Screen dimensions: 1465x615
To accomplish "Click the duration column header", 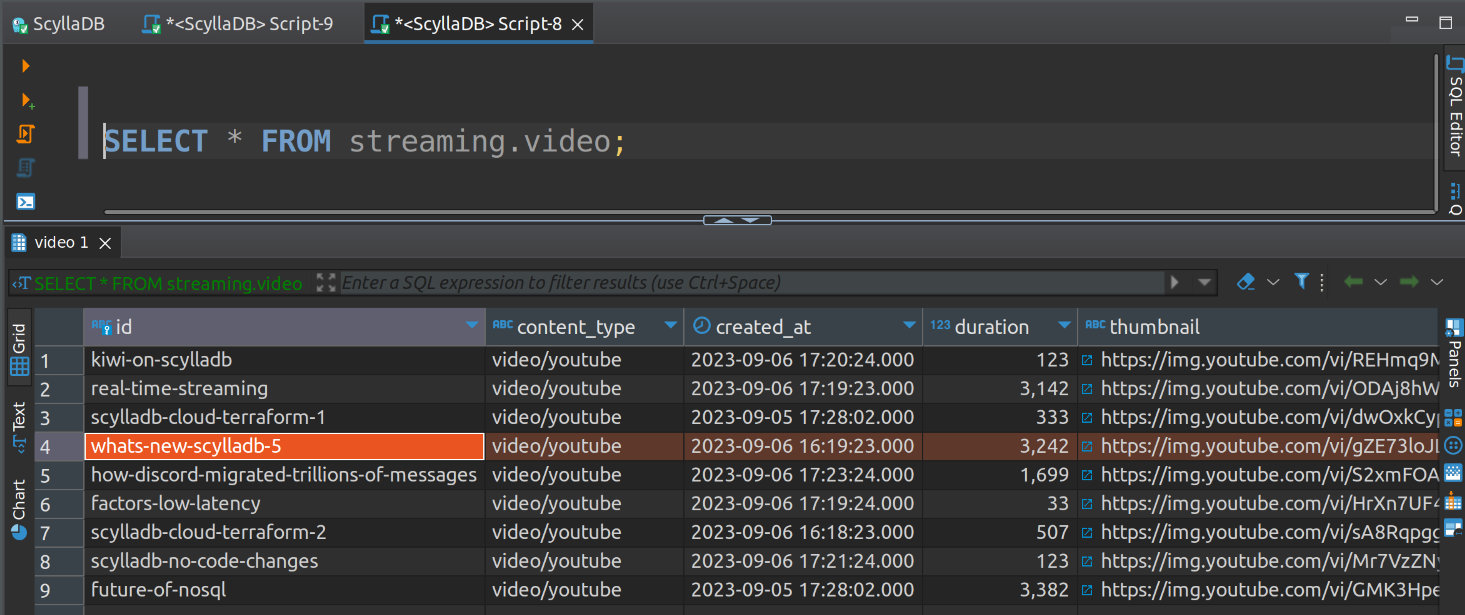I will [x=1000, y=327].
